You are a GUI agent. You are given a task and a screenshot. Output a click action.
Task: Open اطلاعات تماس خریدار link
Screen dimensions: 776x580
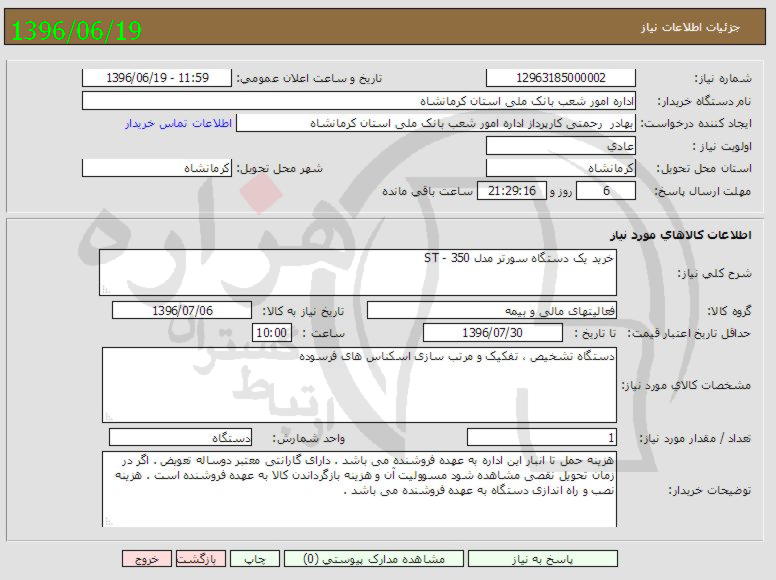[178, 123]
